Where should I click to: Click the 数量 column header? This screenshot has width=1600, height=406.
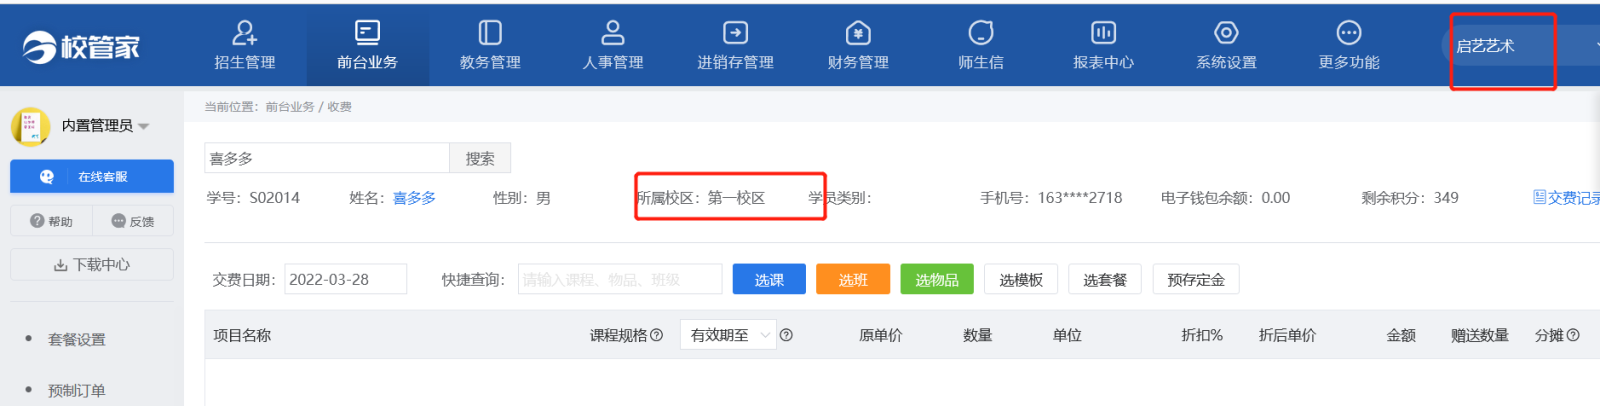tap(977, 336)
